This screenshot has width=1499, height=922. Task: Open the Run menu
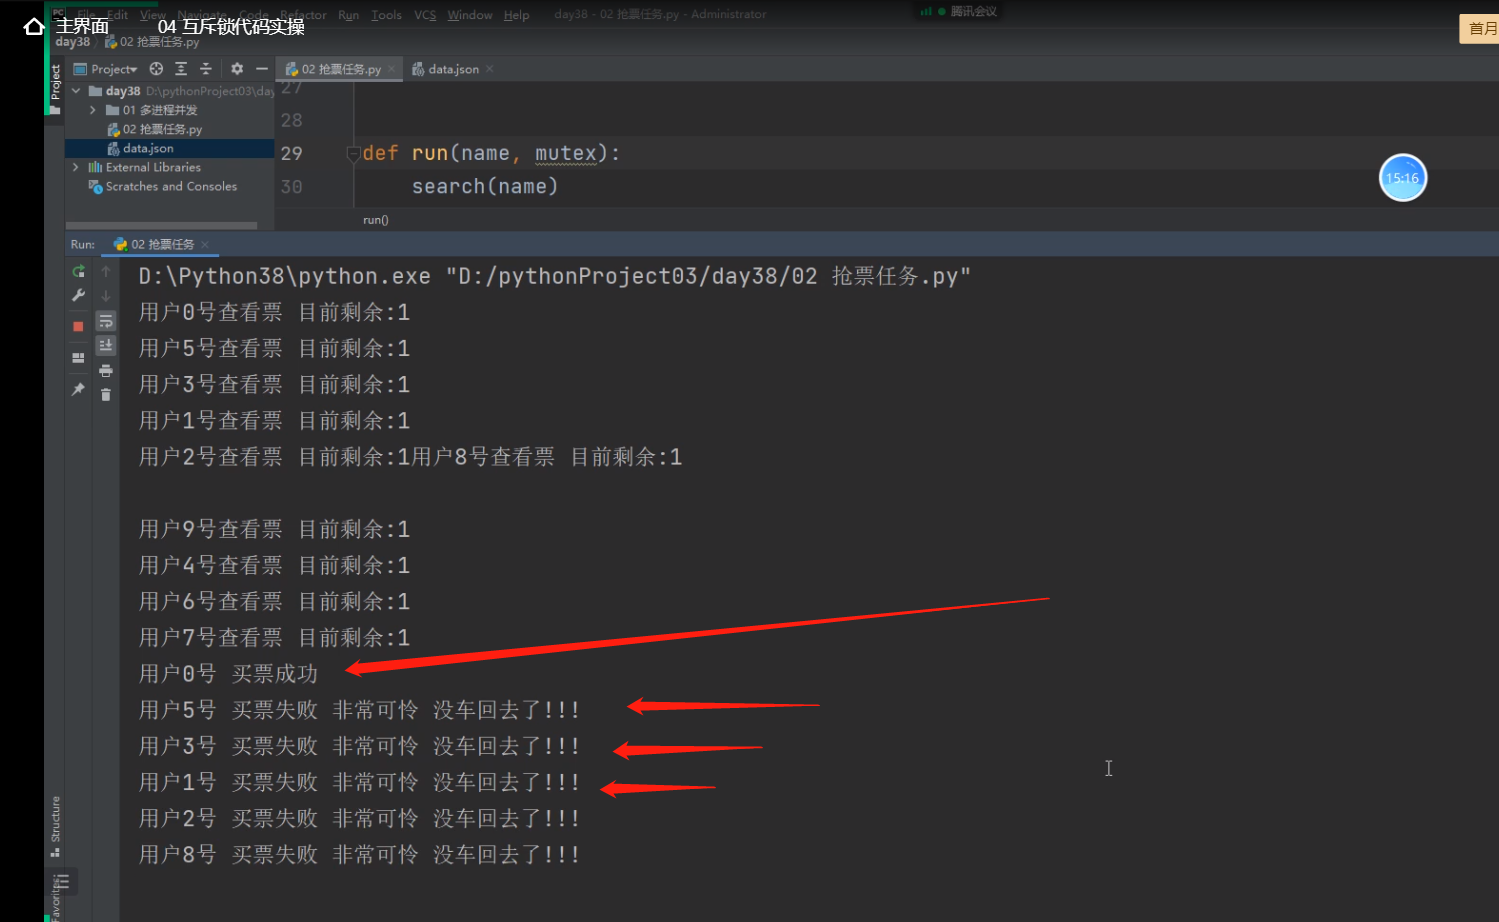pos(348,15)
